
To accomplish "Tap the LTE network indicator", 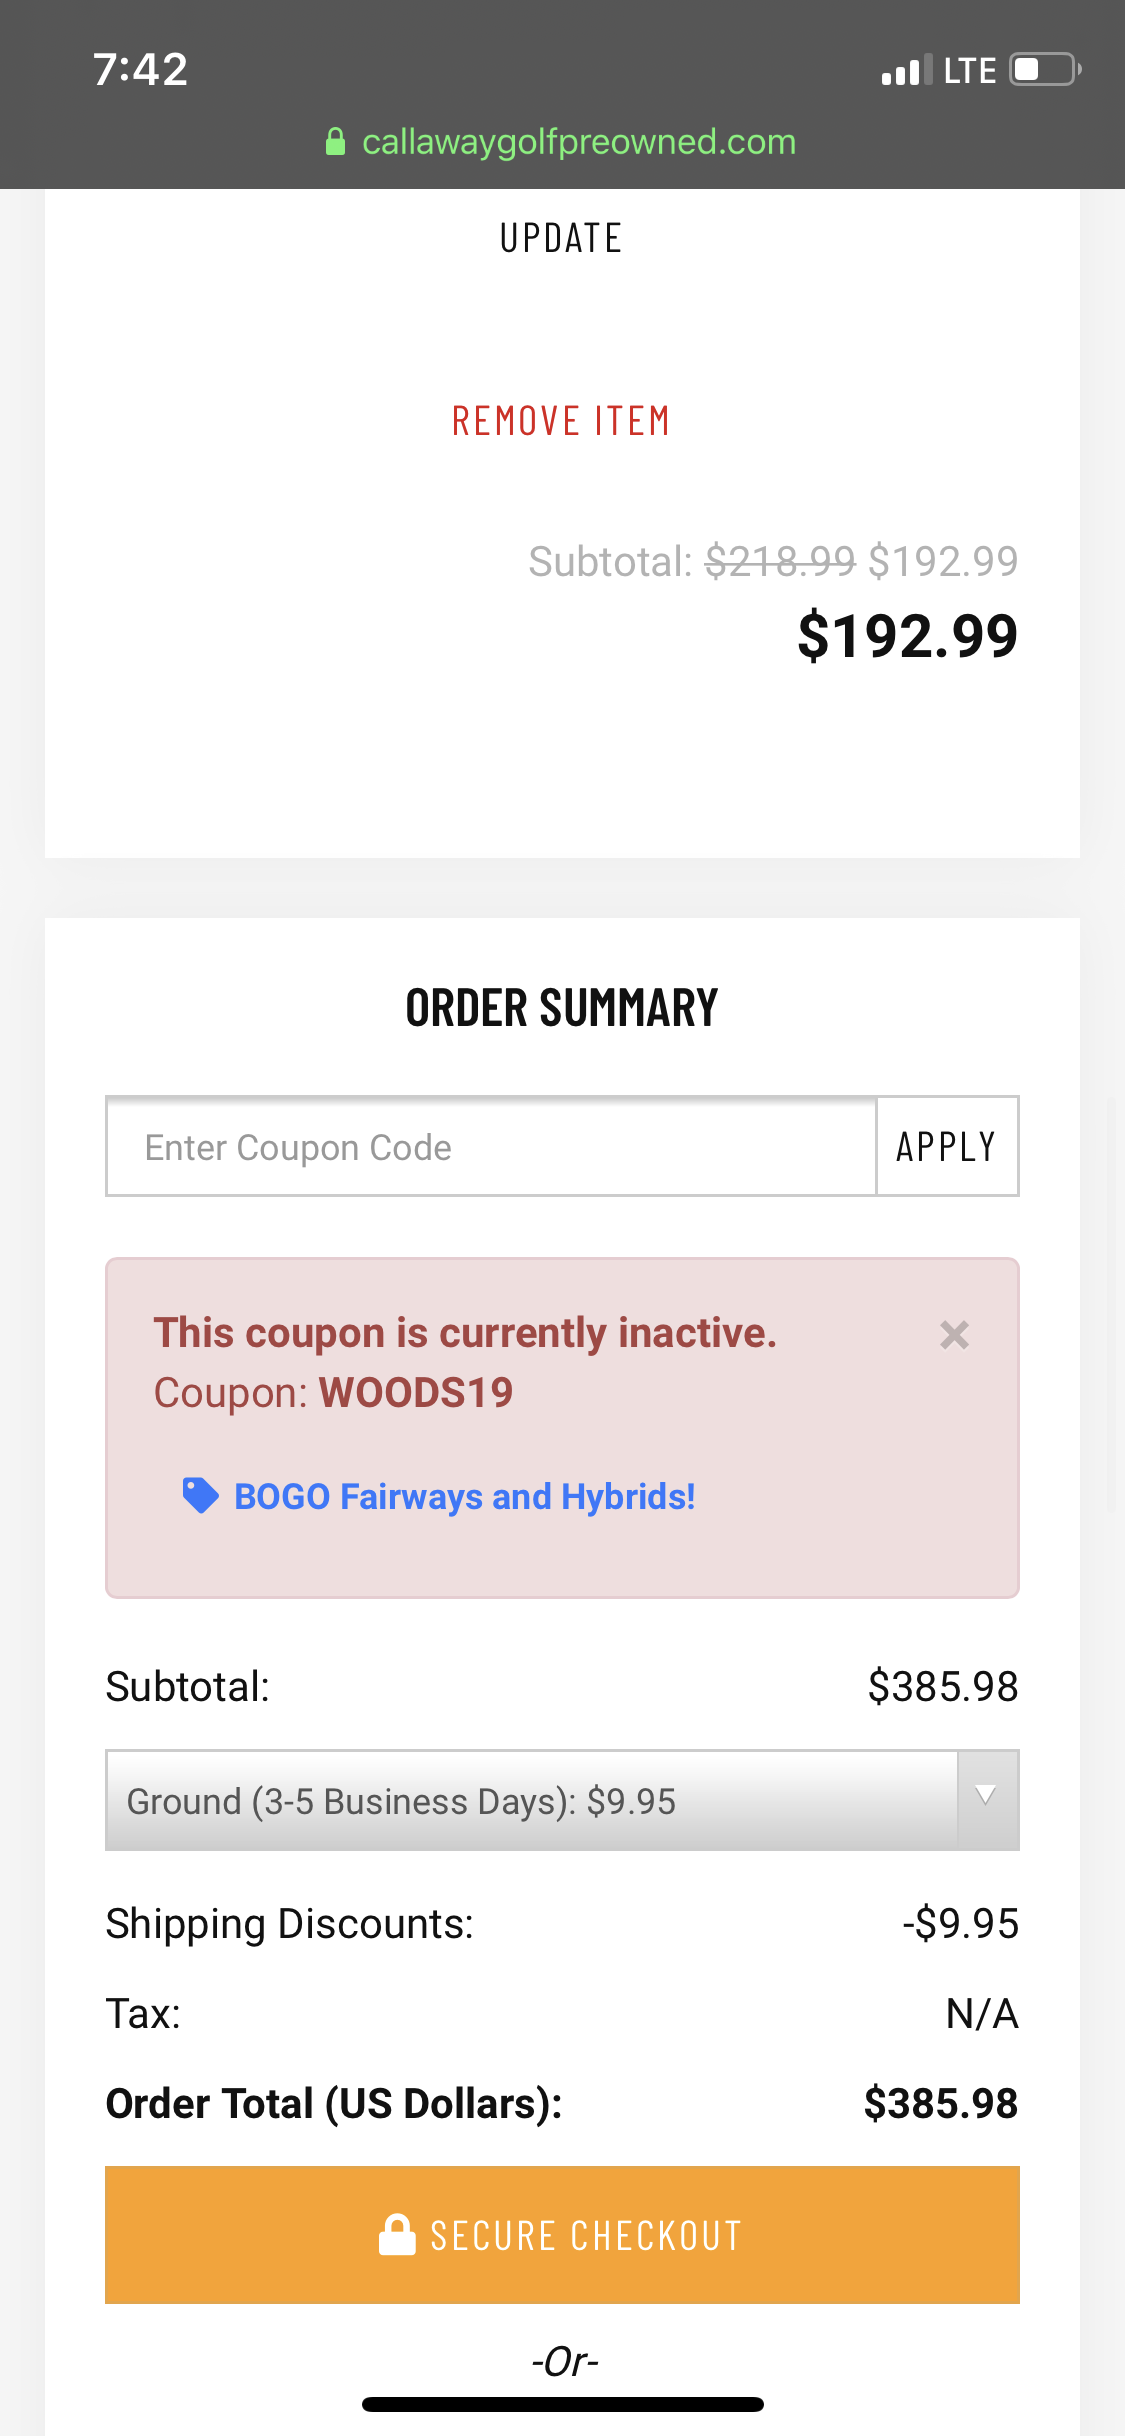I will pyautogui.click(x=969, y=71).
